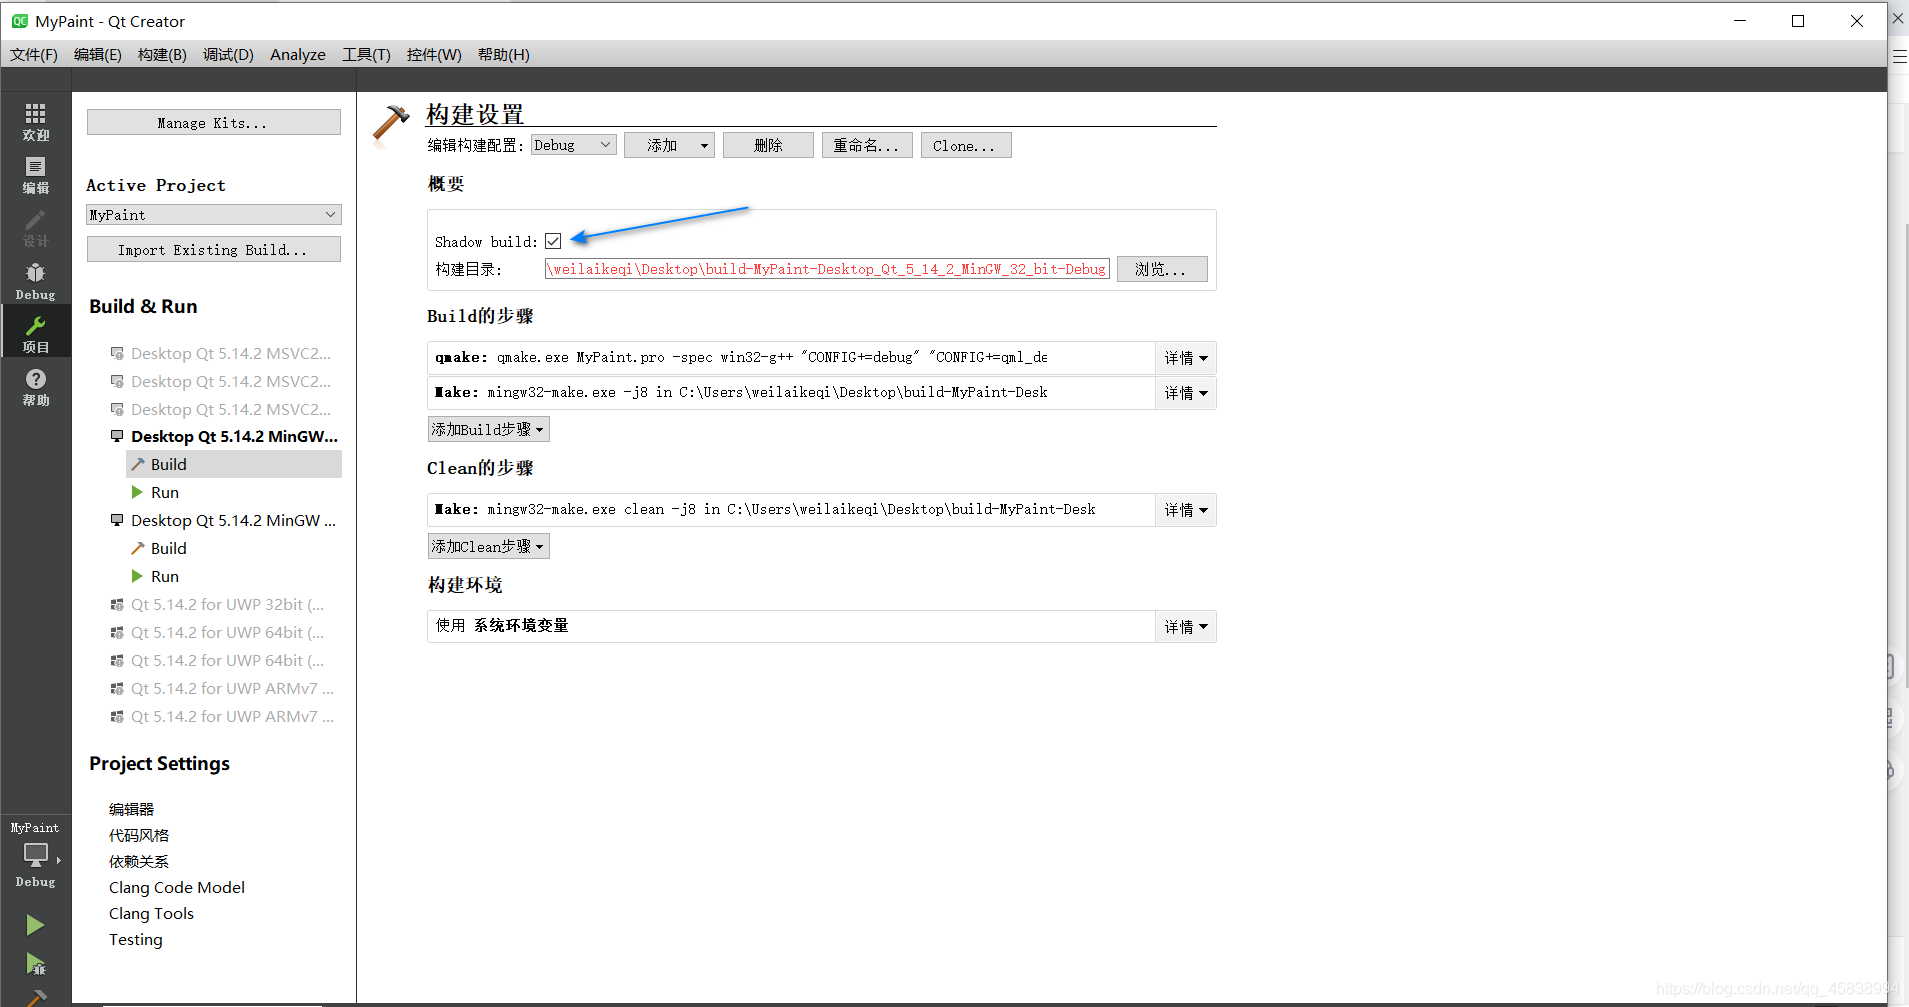The height and width of the screenshot is (1007, 1909).
Task: Click the build directory path field
Action: 827,269
